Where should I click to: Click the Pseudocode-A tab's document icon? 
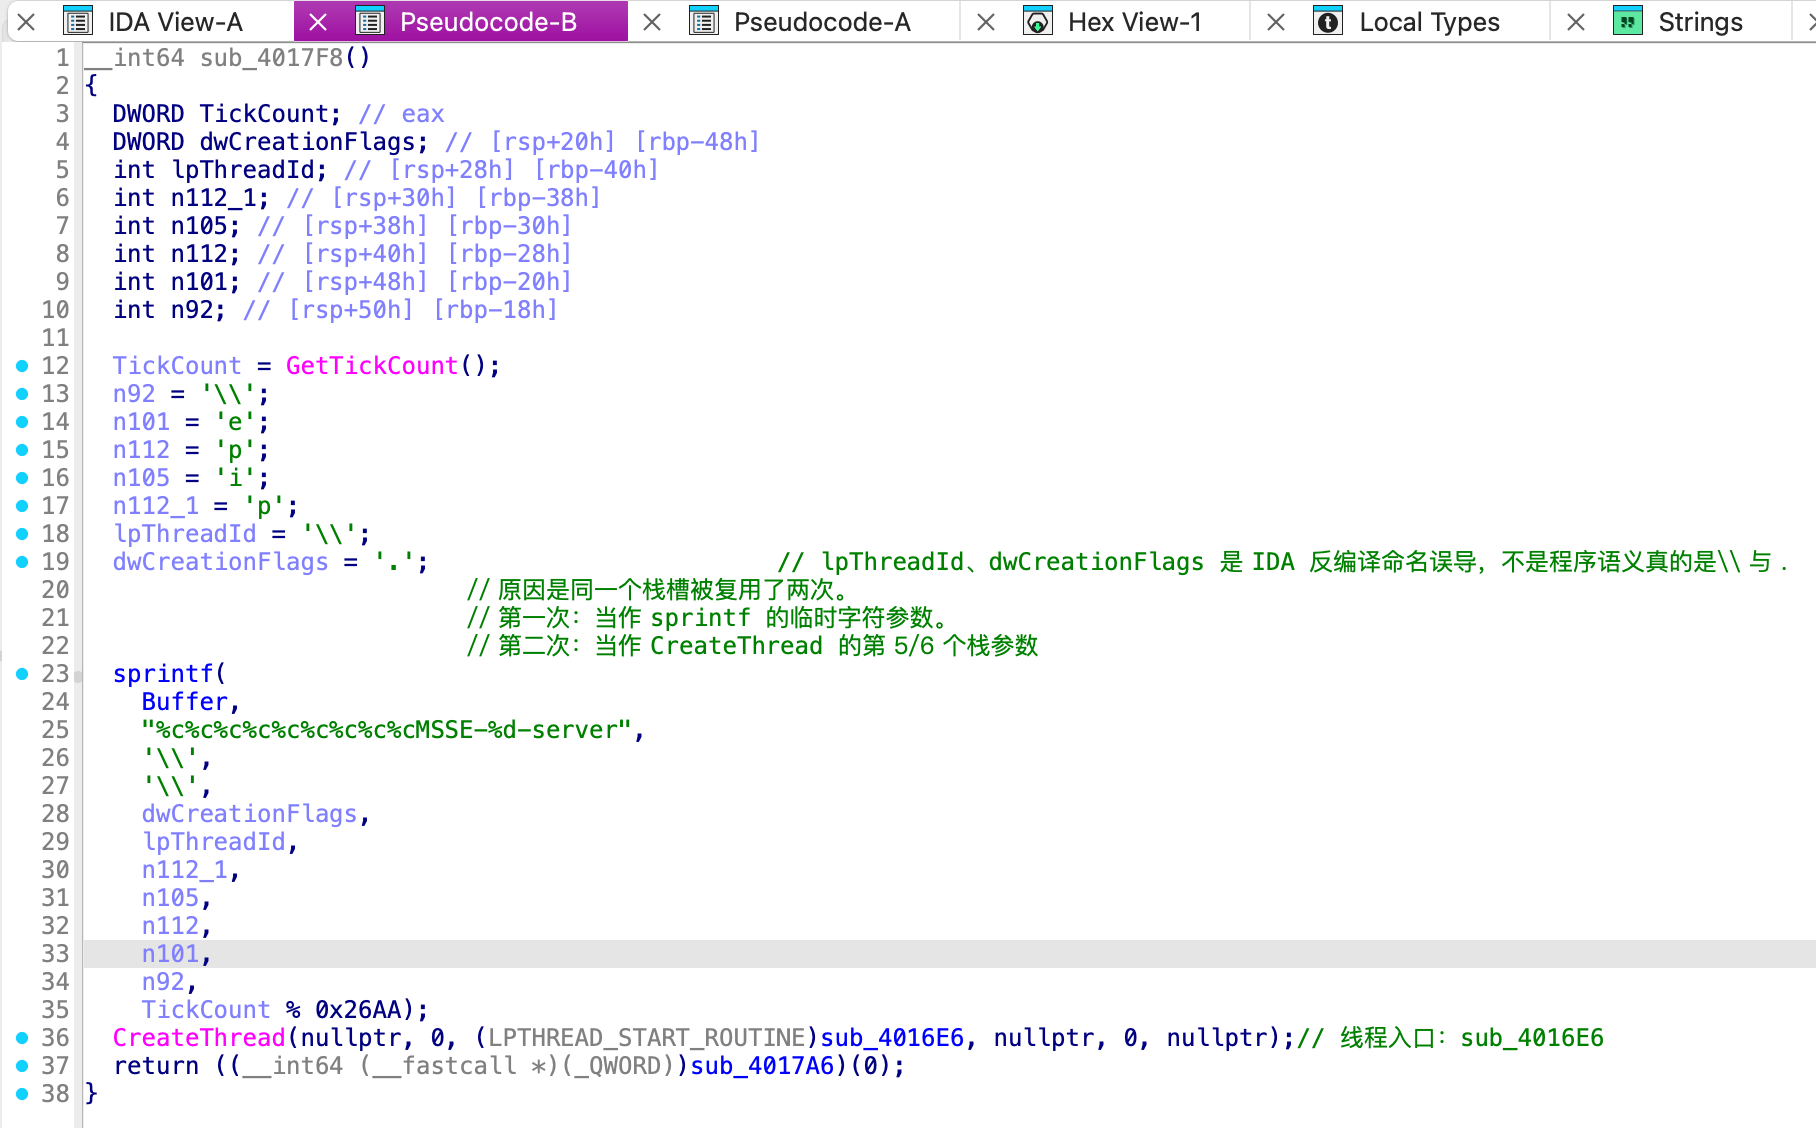tap(706, 21)
